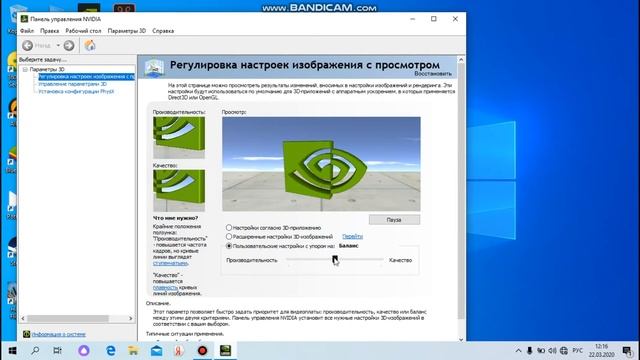Click the ступенчатыми hyperlink

[170, 263]
